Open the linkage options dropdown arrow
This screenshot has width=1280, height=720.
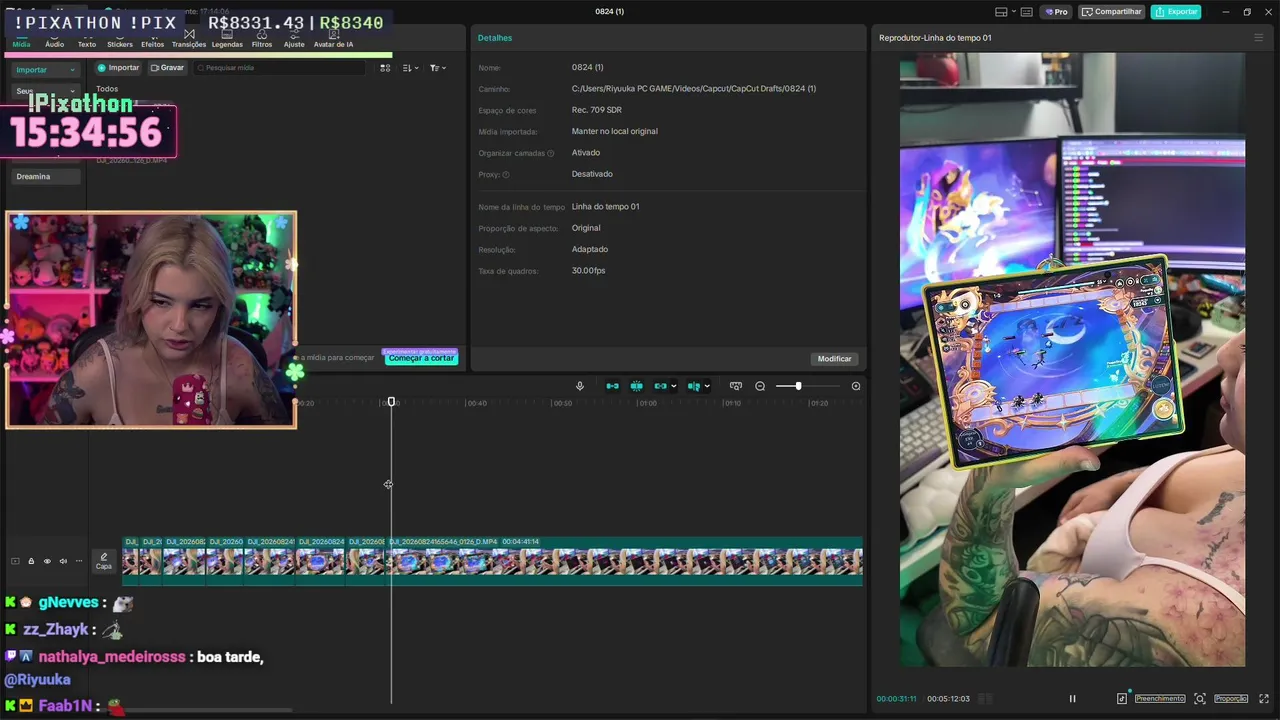click(x=674, y=386)
